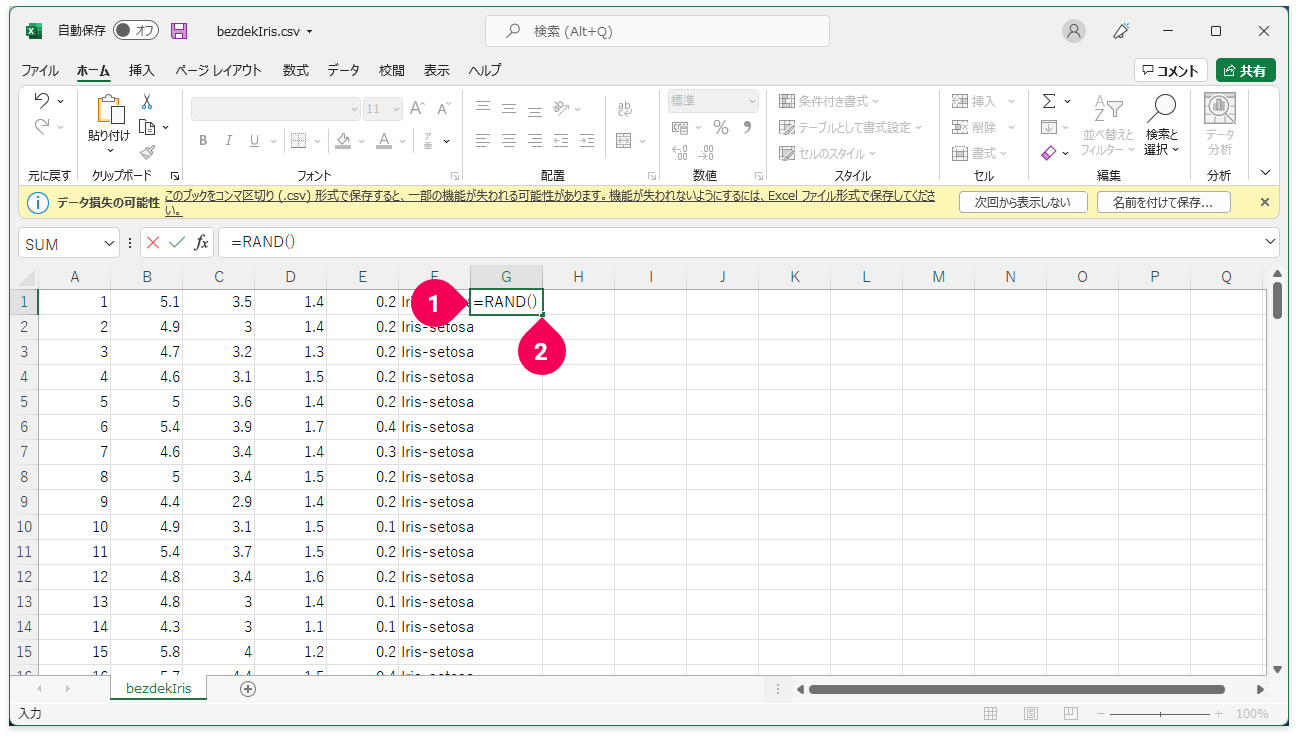Open Insert Function fx dialog
1298x738 pixels.
[201, 242]
